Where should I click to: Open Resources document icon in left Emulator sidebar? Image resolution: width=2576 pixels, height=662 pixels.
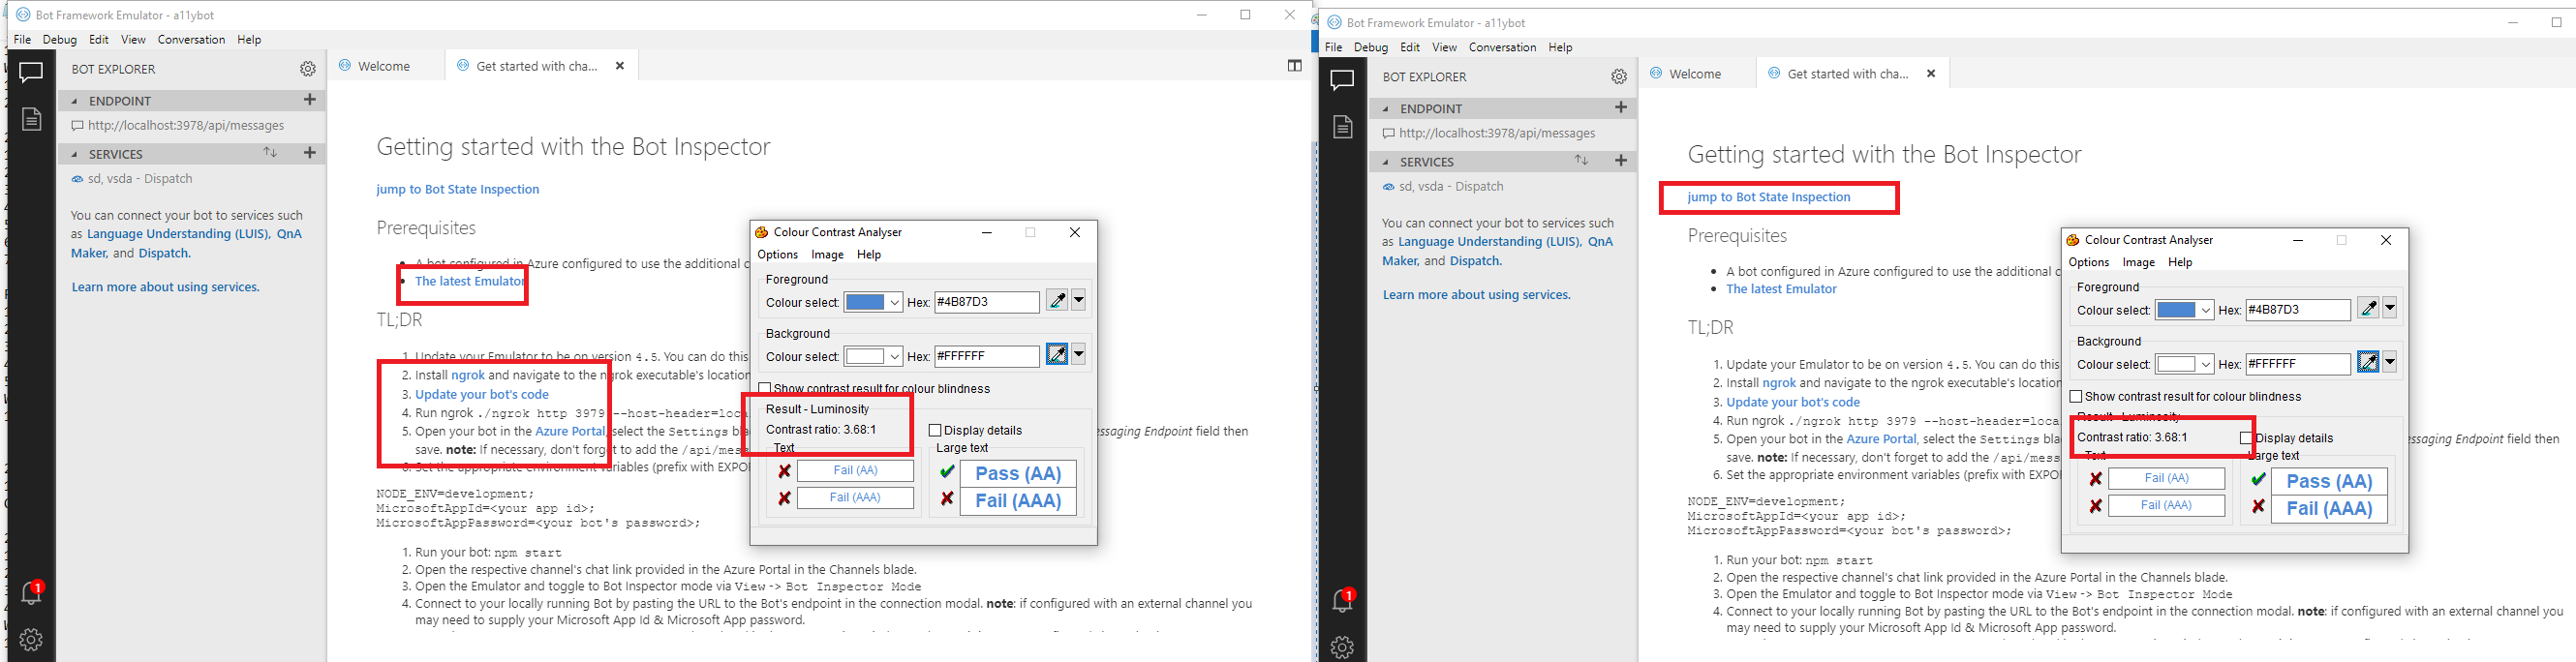click(31, 119)
